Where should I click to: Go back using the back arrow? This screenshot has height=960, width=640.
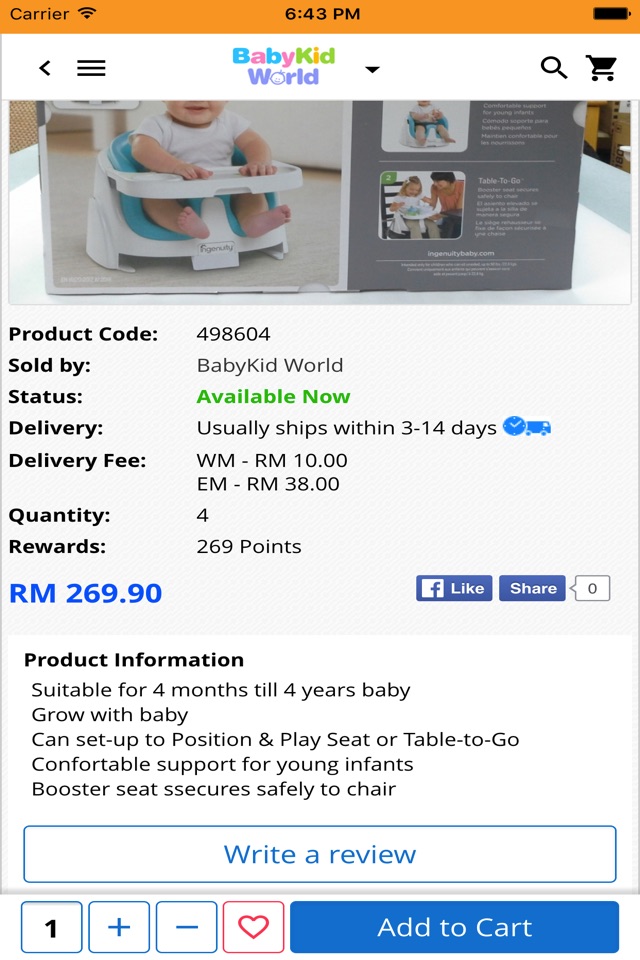pos(45,67)
